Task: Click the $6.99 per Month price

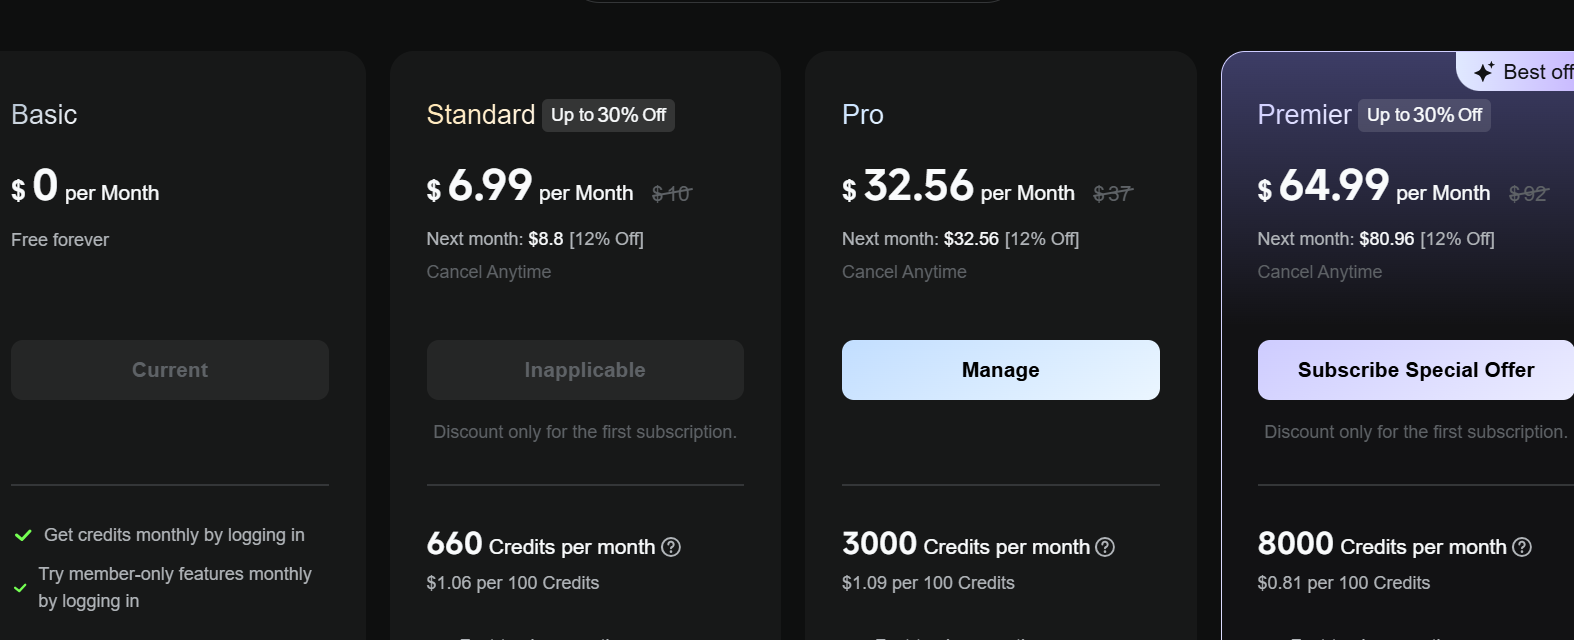Action: click(x=530, y=187)
